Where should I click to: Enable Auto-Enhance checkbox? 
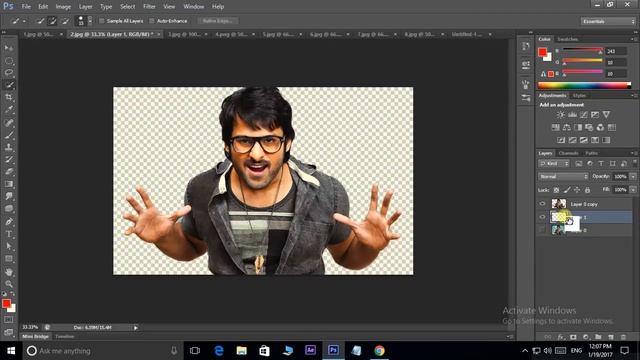pos(152,21)
